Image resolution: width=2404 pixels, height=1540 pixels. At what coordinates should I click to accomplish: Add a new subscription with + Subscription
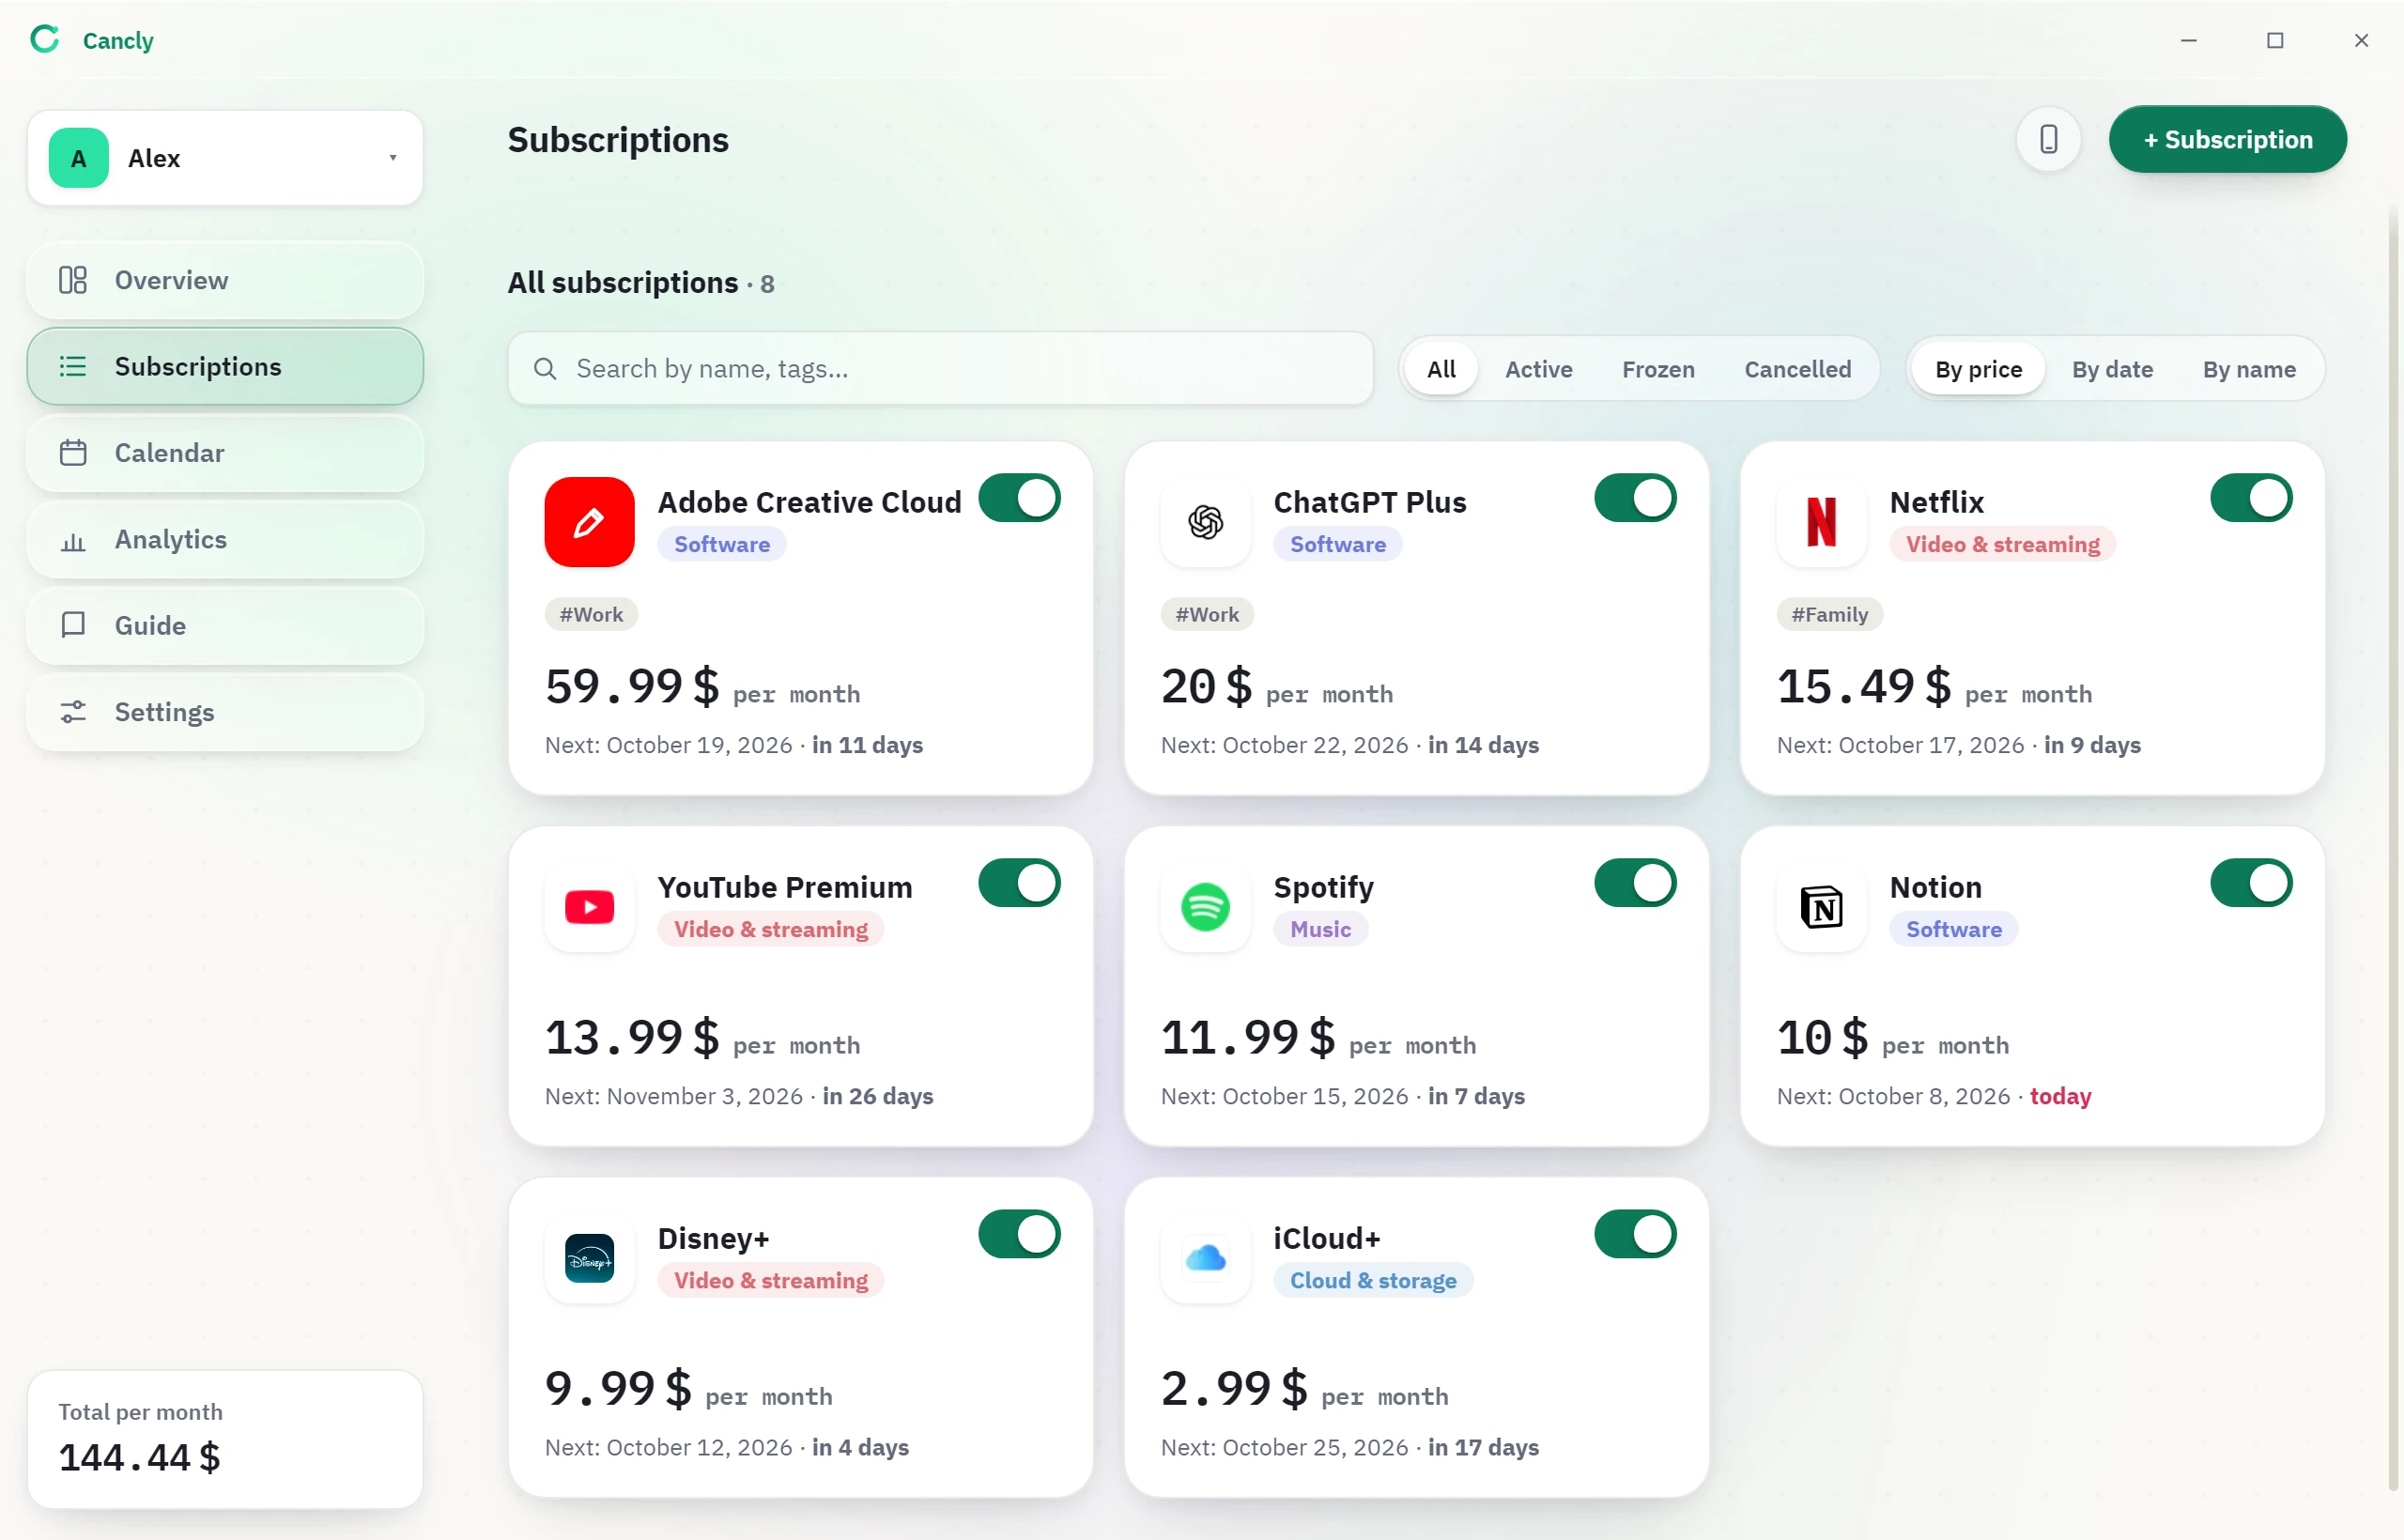[2227, 139]
